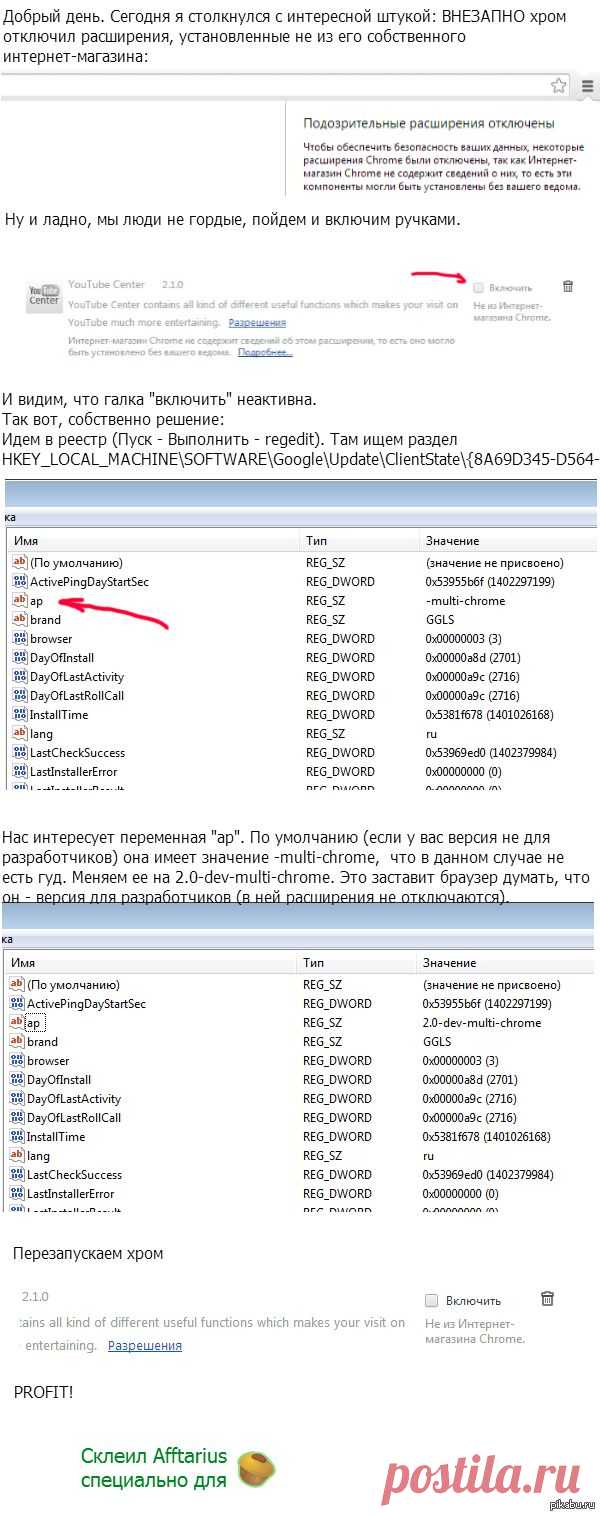Click the DayOfInstall DWORD icon in upper registry list
This screenshot has height=1516, width=600.
pyautogui.click(x=19, y=657)
